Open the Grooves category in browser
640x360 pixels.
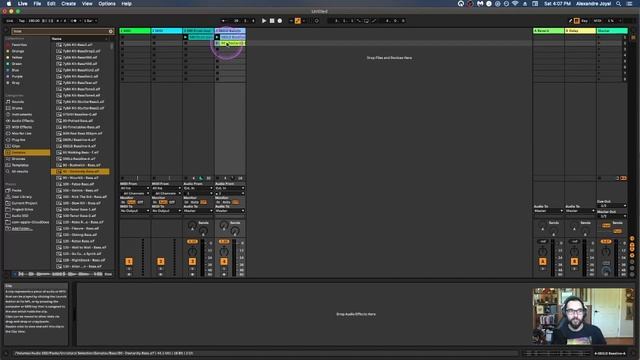(x=19, y=159)
